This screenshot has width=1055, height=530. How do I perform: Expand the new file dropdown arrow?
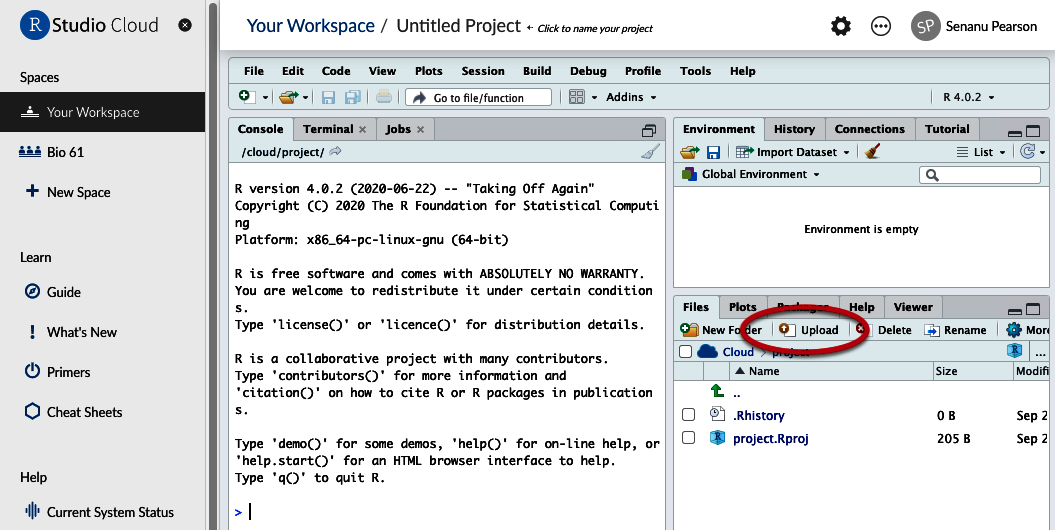tap(265, 98)
